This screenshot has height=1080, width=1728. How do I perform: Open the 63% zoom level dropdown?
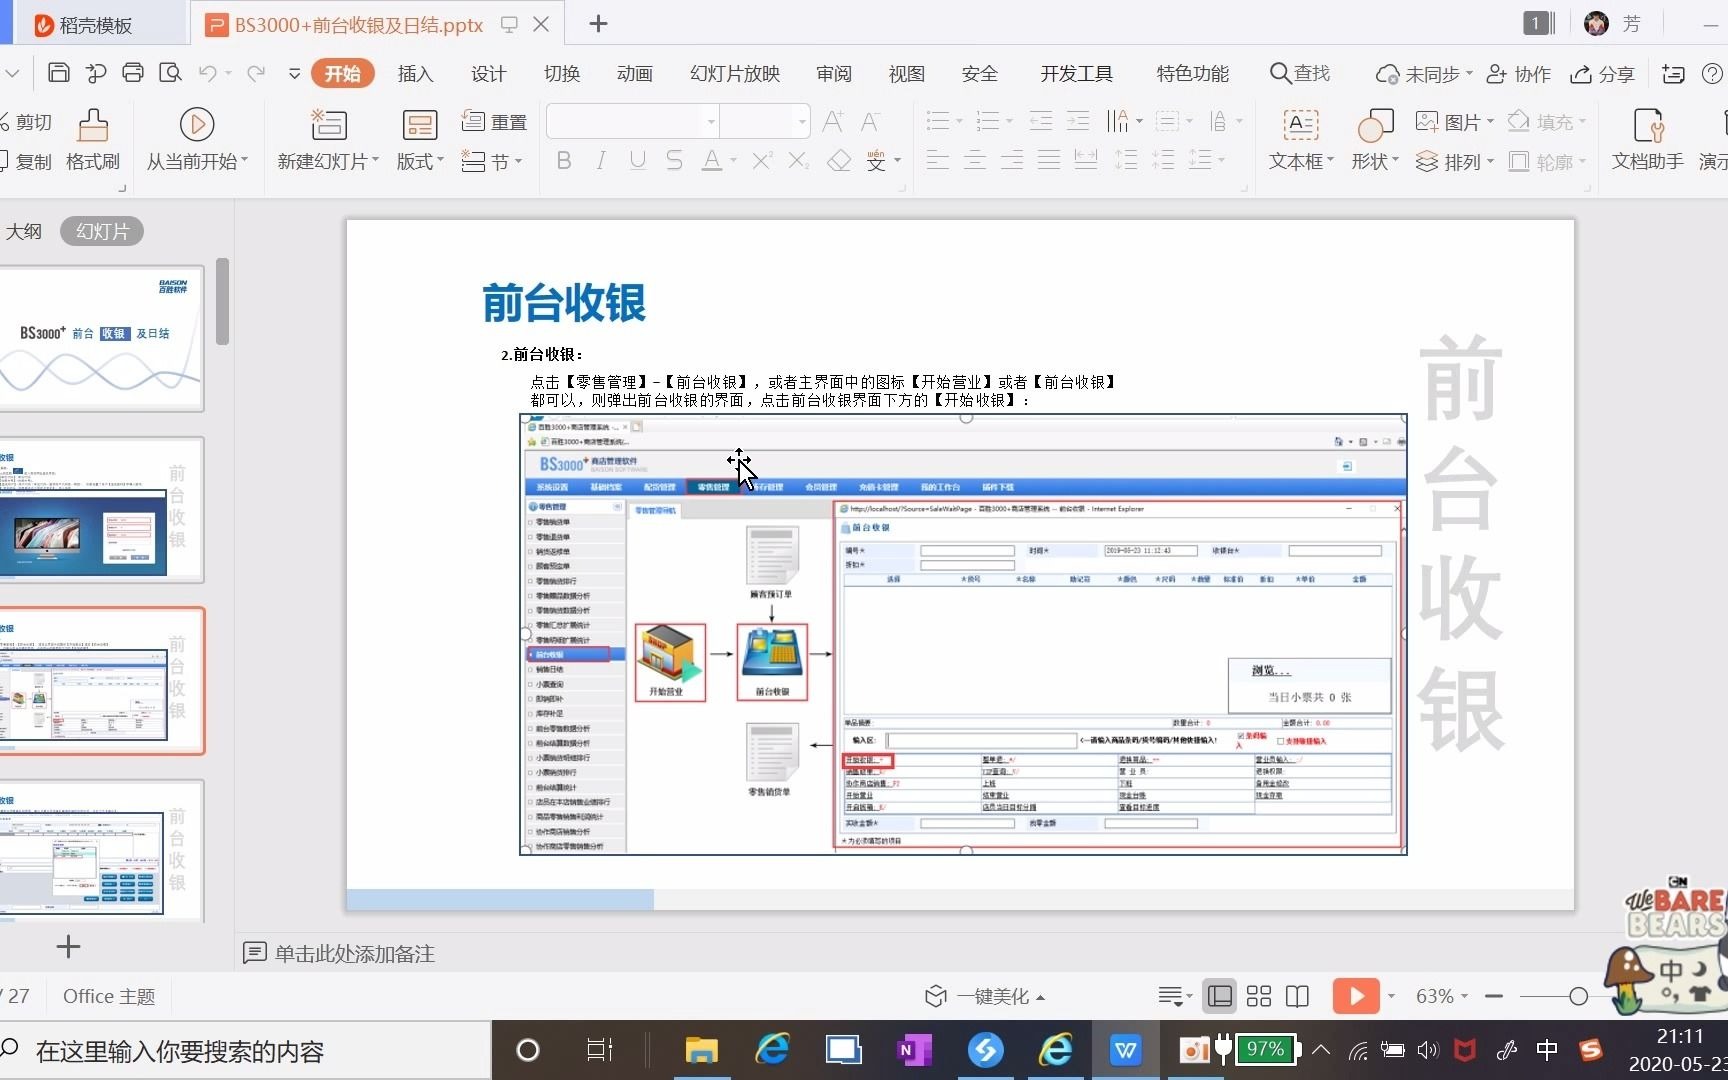1442,996
